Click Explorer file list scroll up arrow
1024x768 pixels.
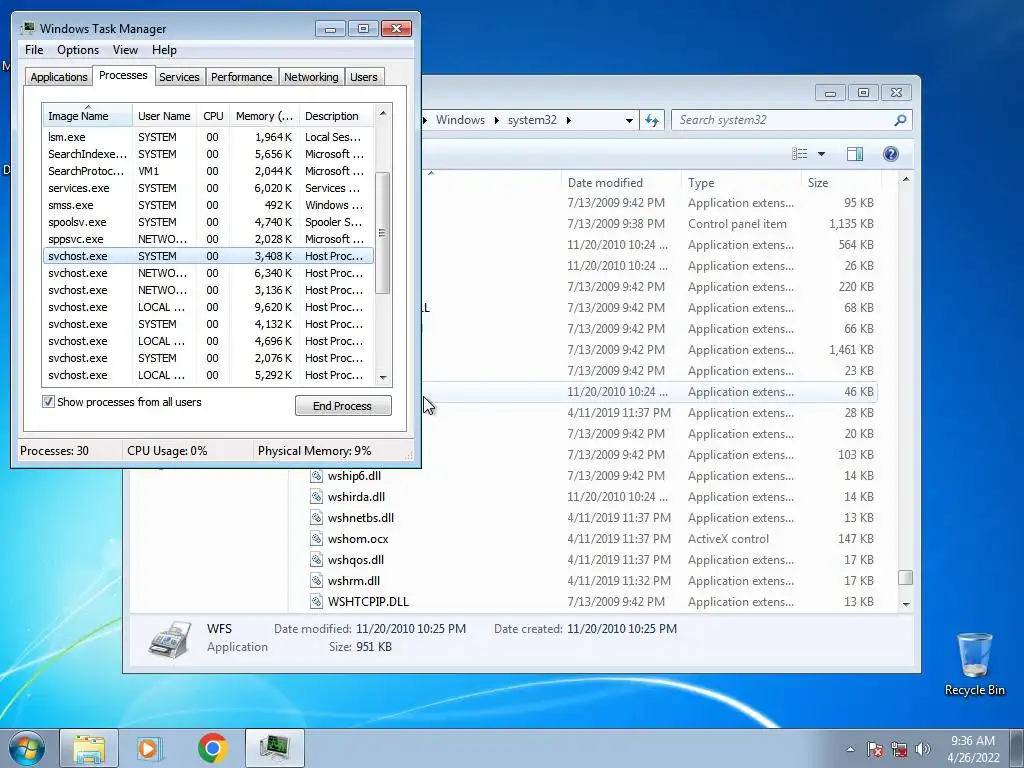pyautogui.click(x=906, y=179)
